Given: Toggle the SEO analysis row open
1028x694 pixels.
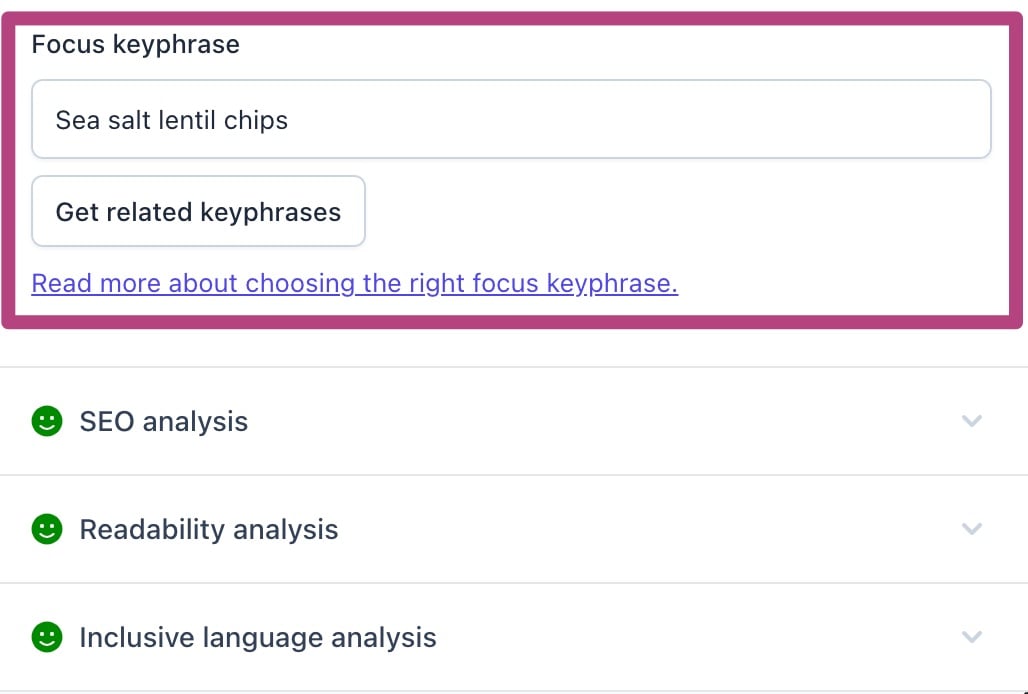Looking at the screenshot, I should point(514,421).
